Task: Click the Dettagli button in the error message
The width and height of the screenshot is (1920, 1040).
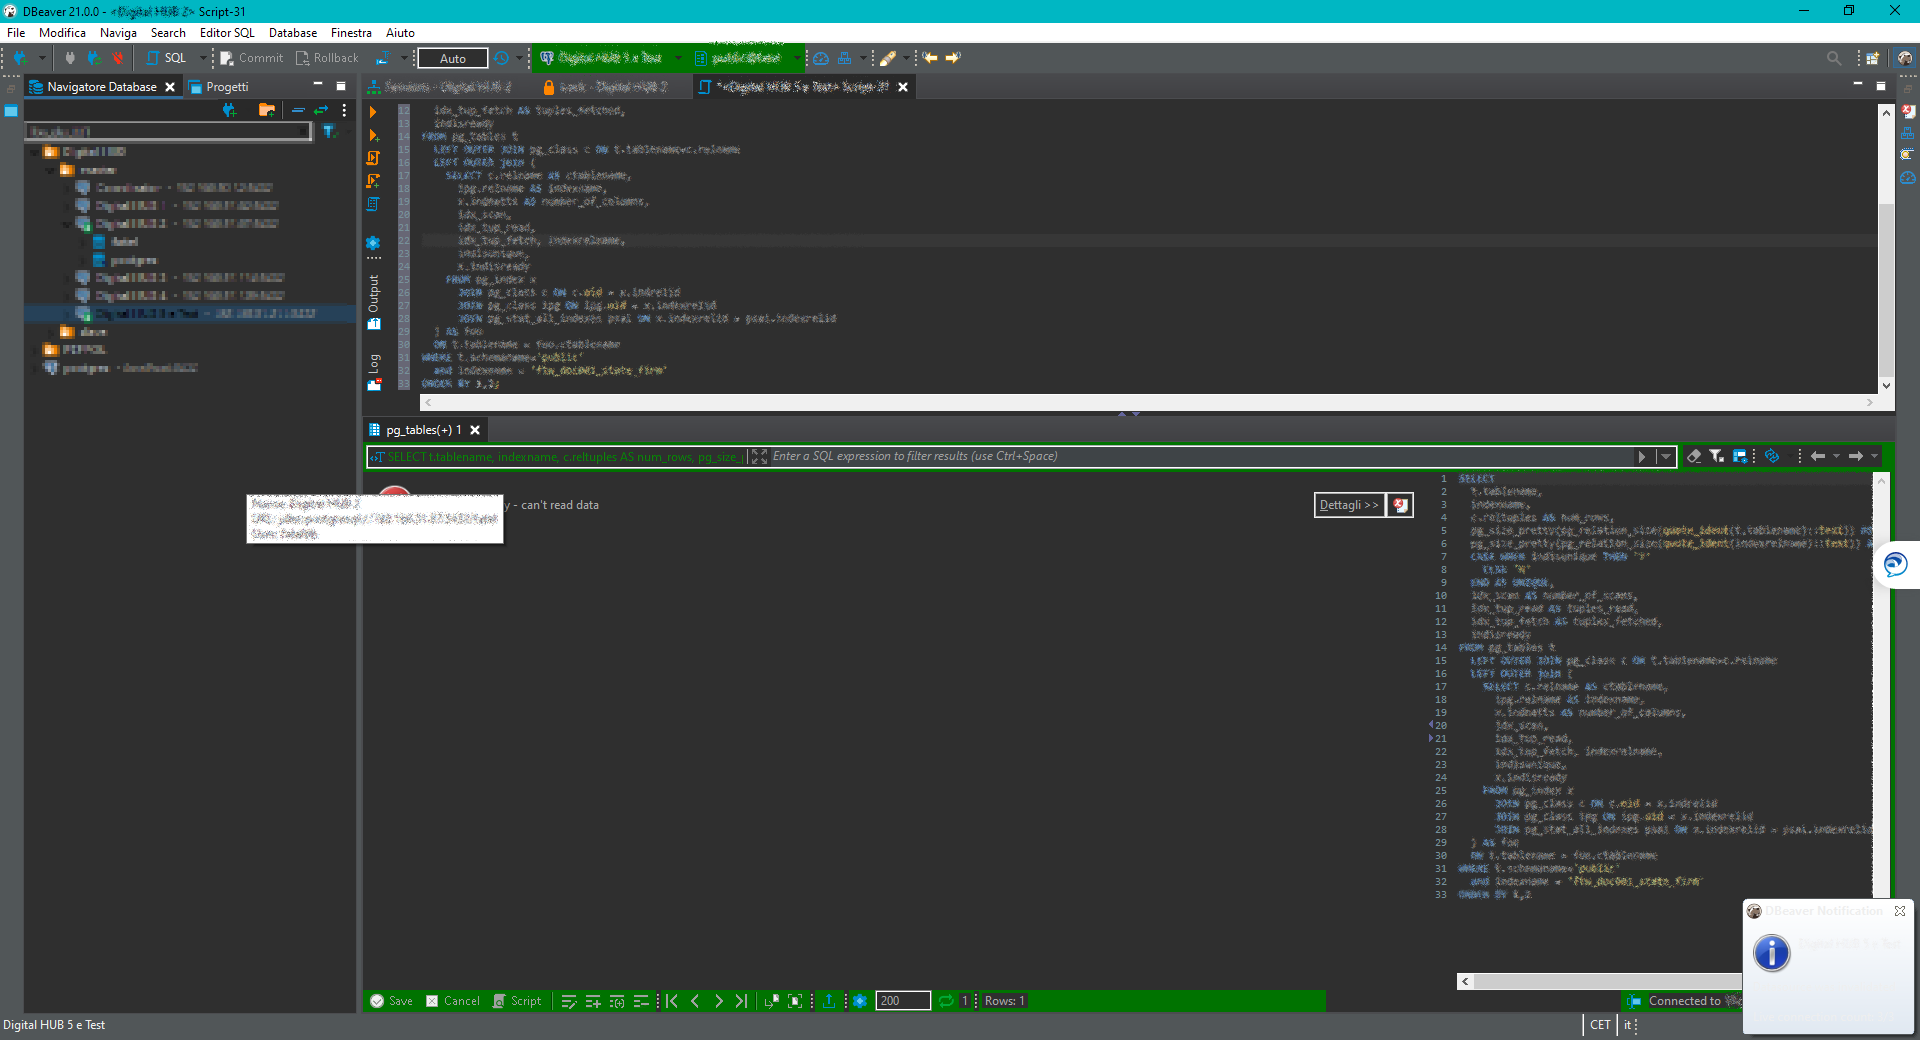Action: pyautogui.click(x=1348, y=505)
